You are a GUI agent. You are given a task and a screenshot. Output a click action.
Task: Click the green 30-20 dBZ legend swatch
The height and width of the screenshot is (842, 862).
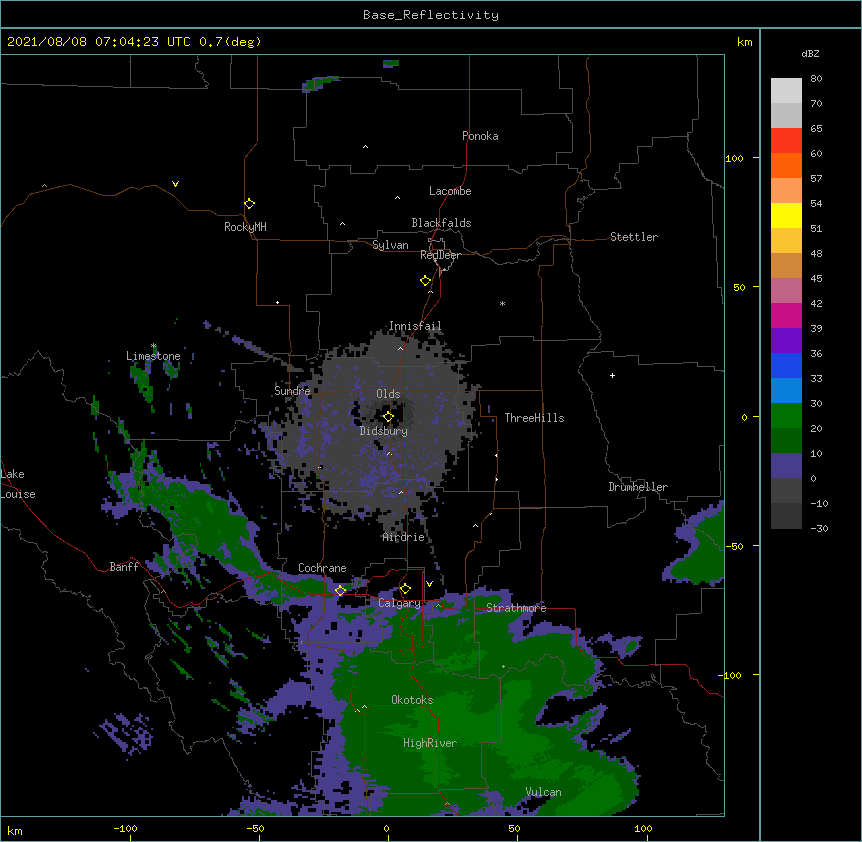coord(786,416)
